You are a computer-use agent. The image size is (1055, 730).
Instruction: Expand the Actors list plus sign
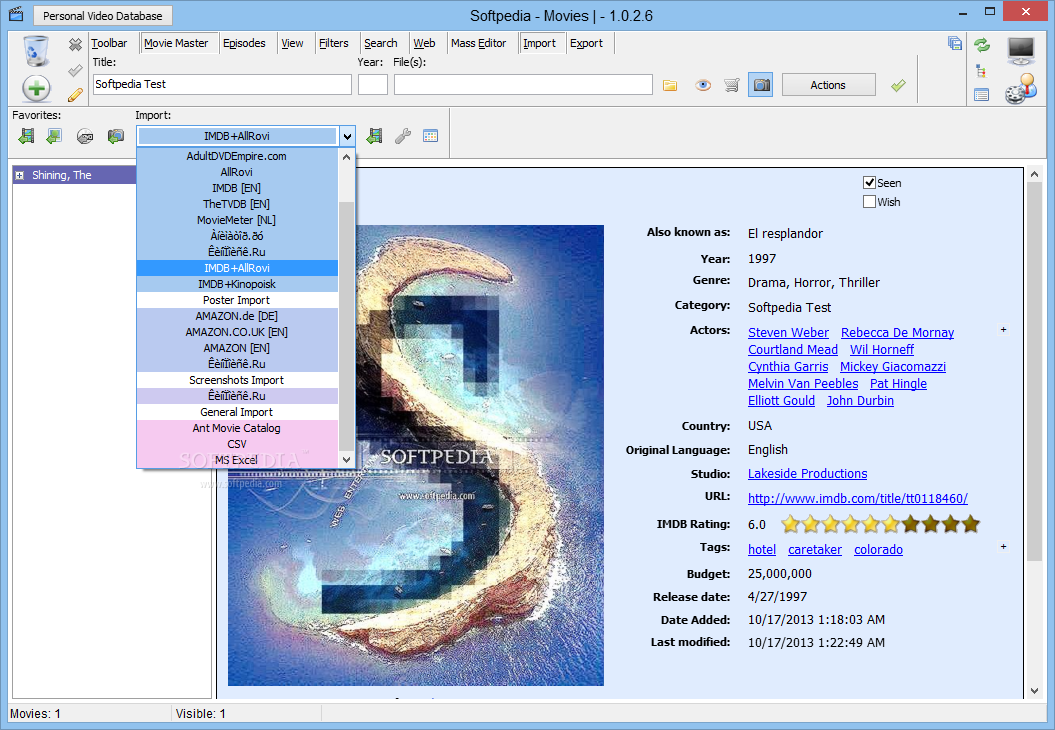coord(1003,330)
